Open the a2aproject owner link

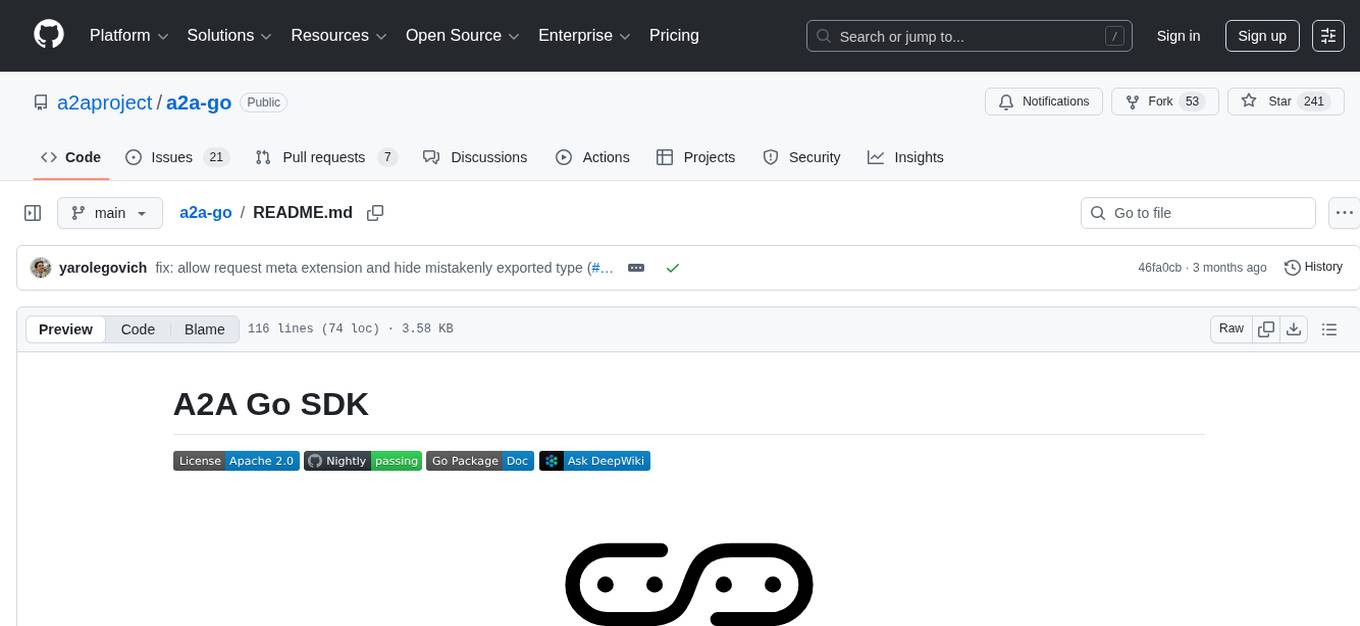tap(105, 102)
